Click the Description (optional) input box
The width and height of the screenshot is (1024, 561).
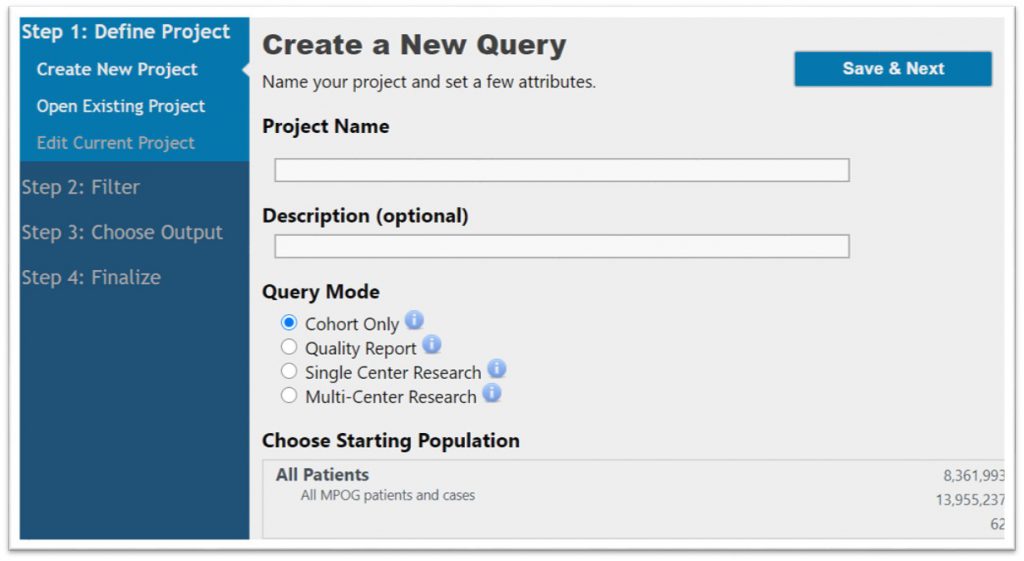click(562, 246)
